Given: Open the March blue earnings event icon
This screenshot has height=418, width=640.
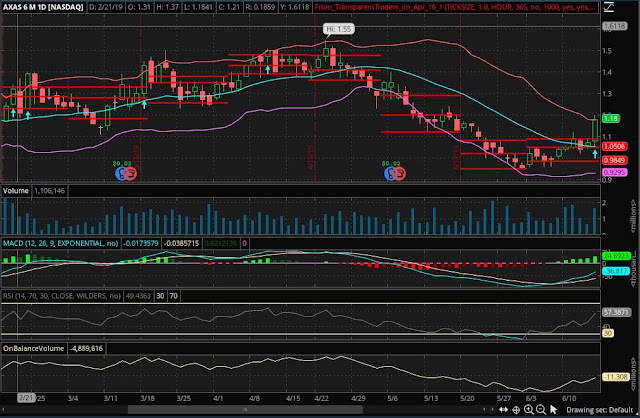Looking at the screenshot, I should point(121,174).
